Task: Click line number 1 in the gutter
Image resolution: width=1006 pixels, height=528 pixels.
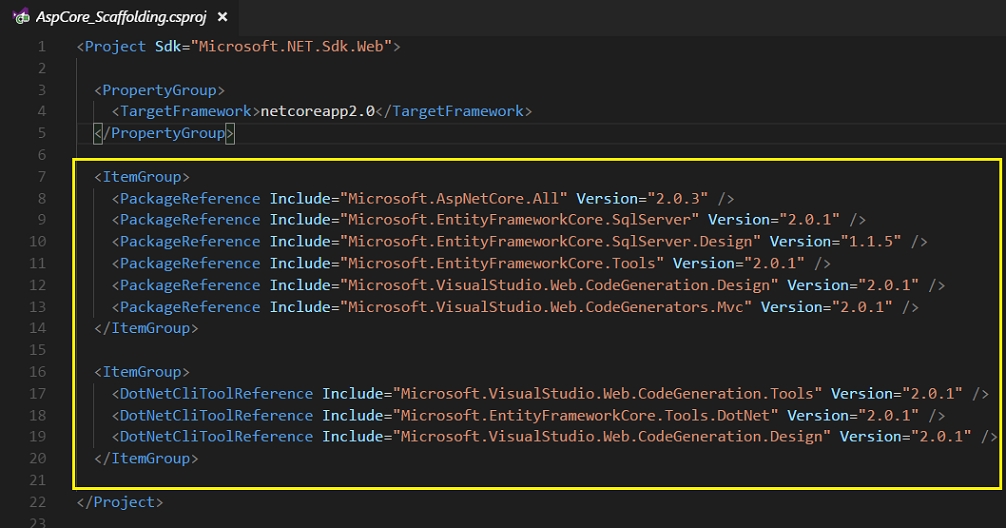Action: pos(41,47)
